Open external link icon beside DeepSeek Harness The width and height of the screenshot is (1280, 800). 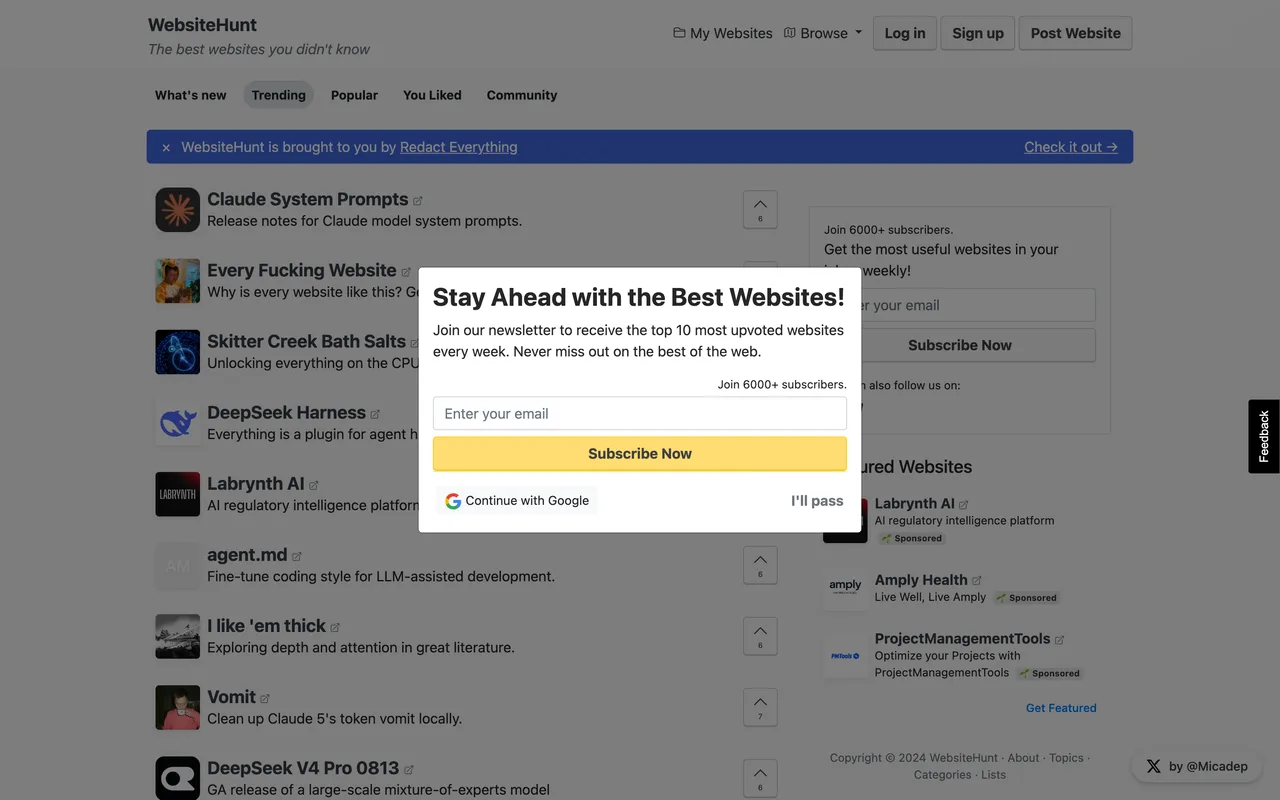click(375, 414)
